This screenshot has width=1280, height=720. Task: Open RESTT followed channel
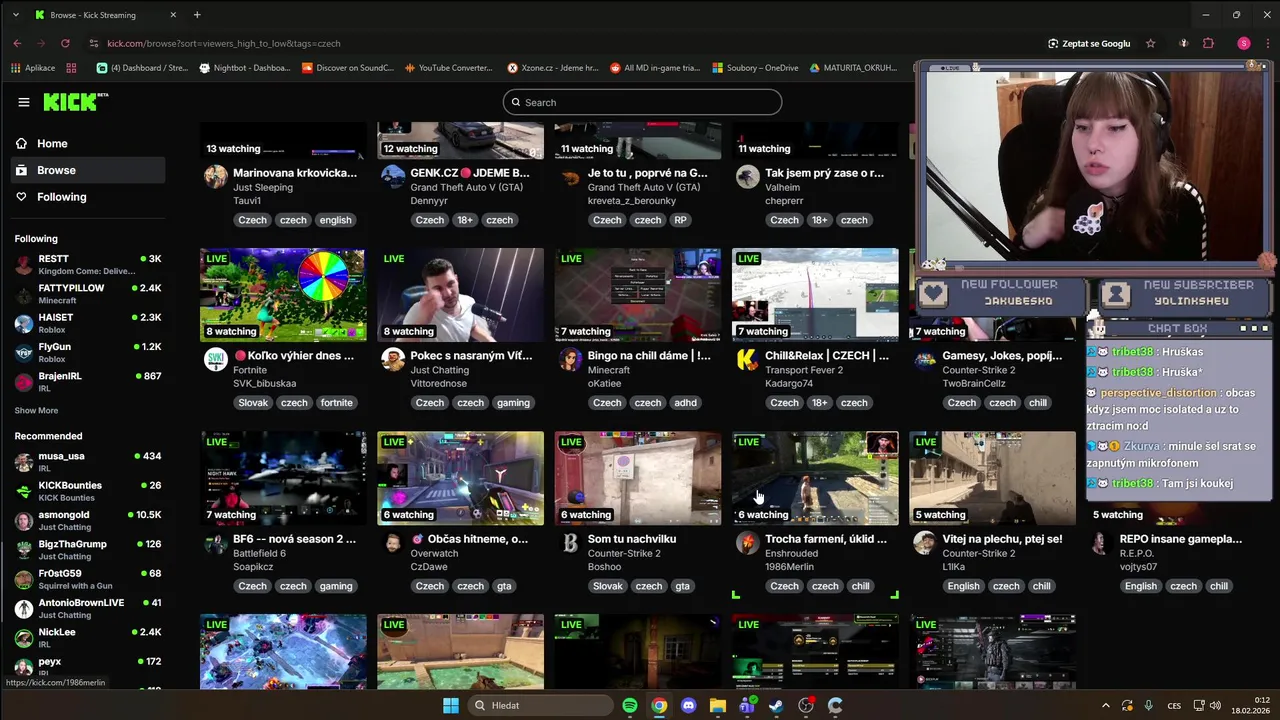click(88, 264)
